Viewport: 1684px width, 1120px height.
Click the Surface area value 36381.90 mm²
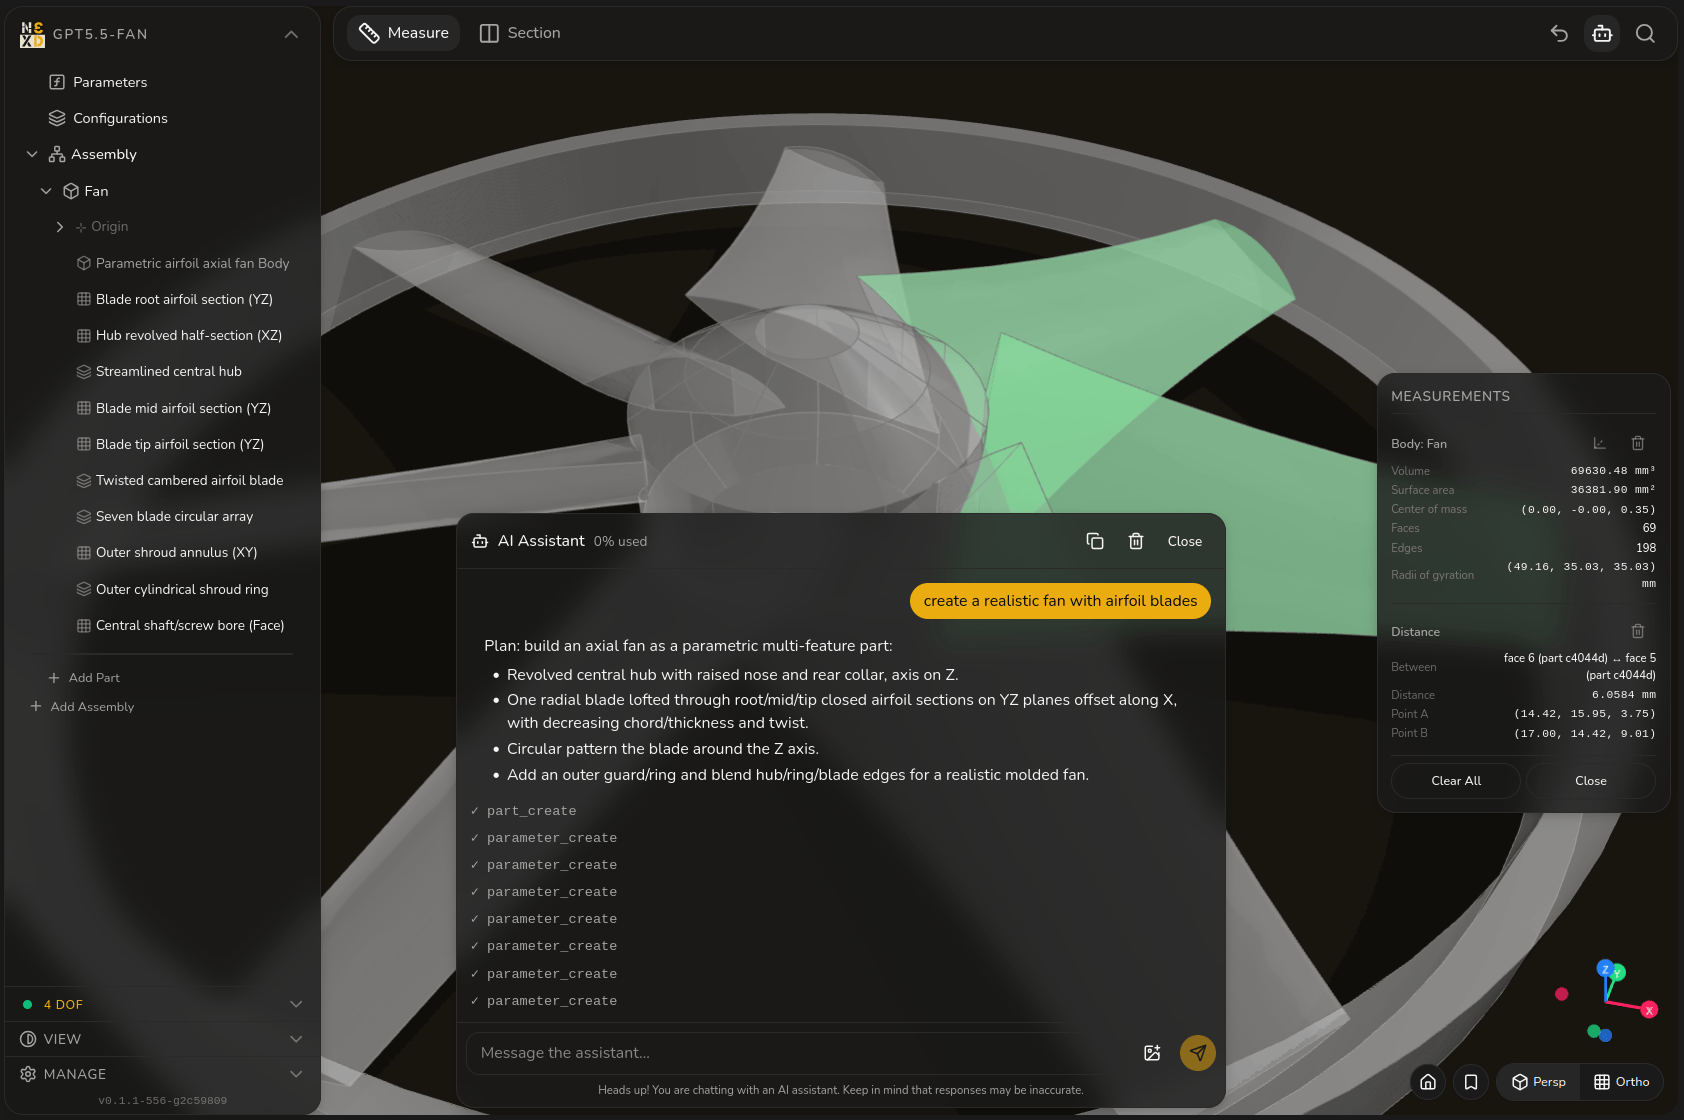pos(1613,490)
